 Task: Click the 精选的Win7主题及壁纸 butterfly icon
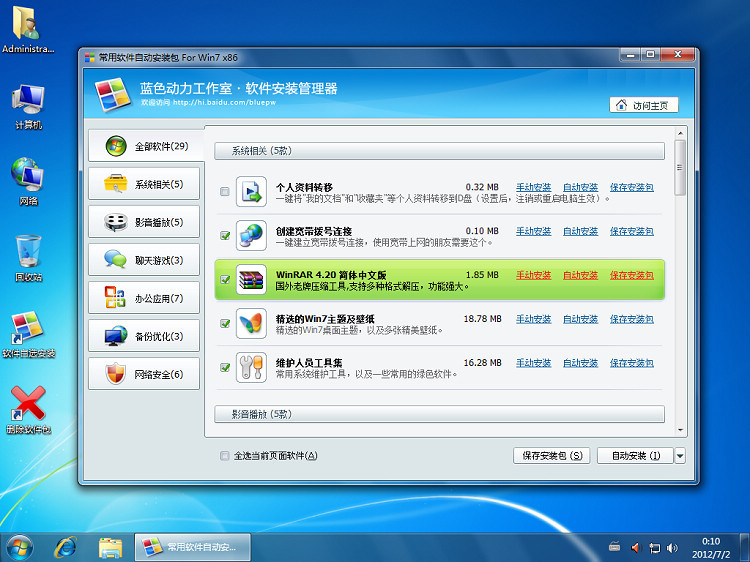pos(250,324)
